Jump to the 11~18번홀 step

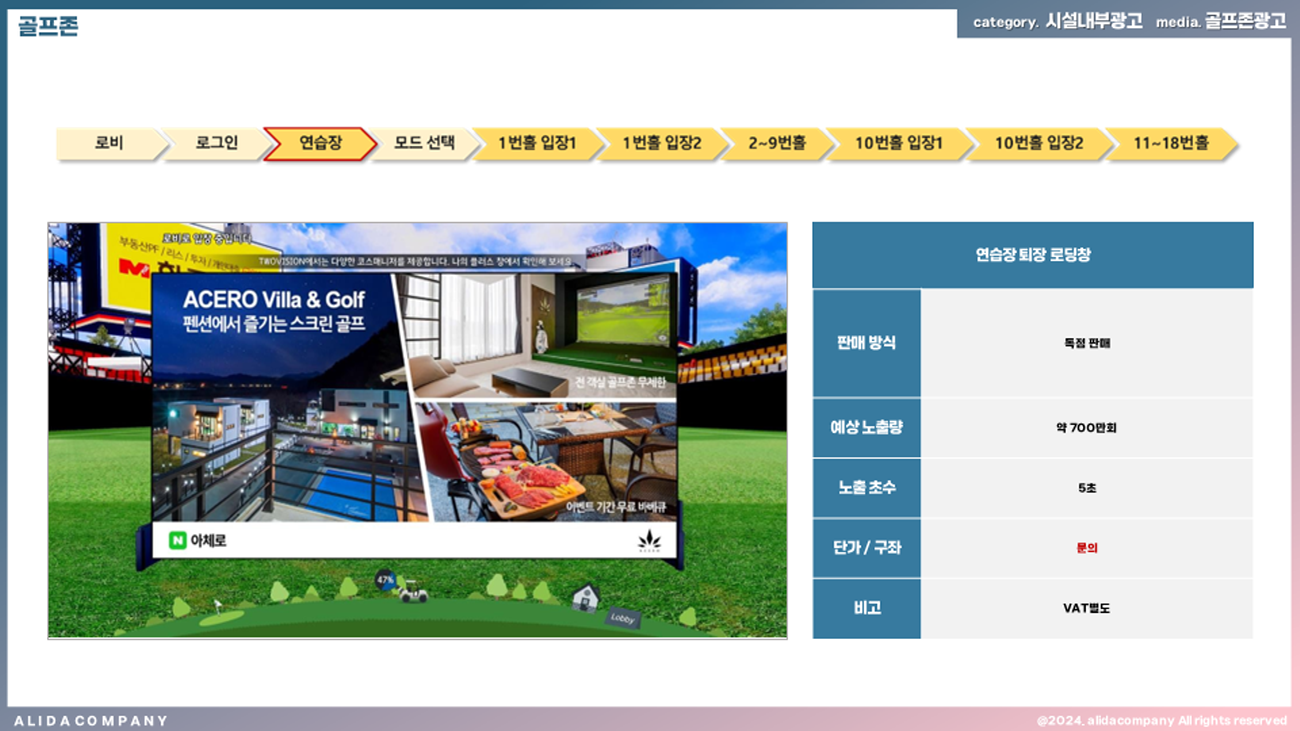pos(1170,143)
